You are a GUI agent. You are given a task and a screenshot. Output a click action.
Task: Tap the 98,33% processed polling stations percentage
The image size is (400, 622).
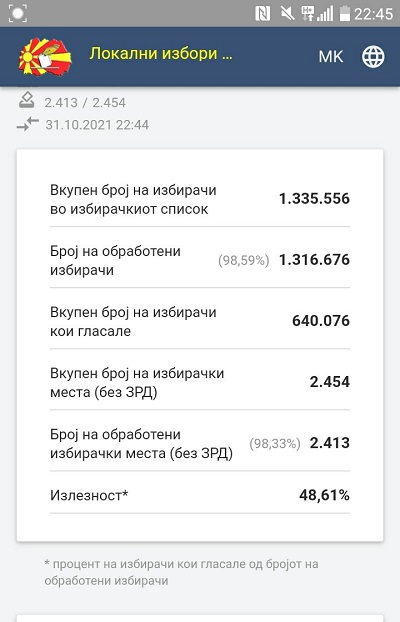(275, 443)
